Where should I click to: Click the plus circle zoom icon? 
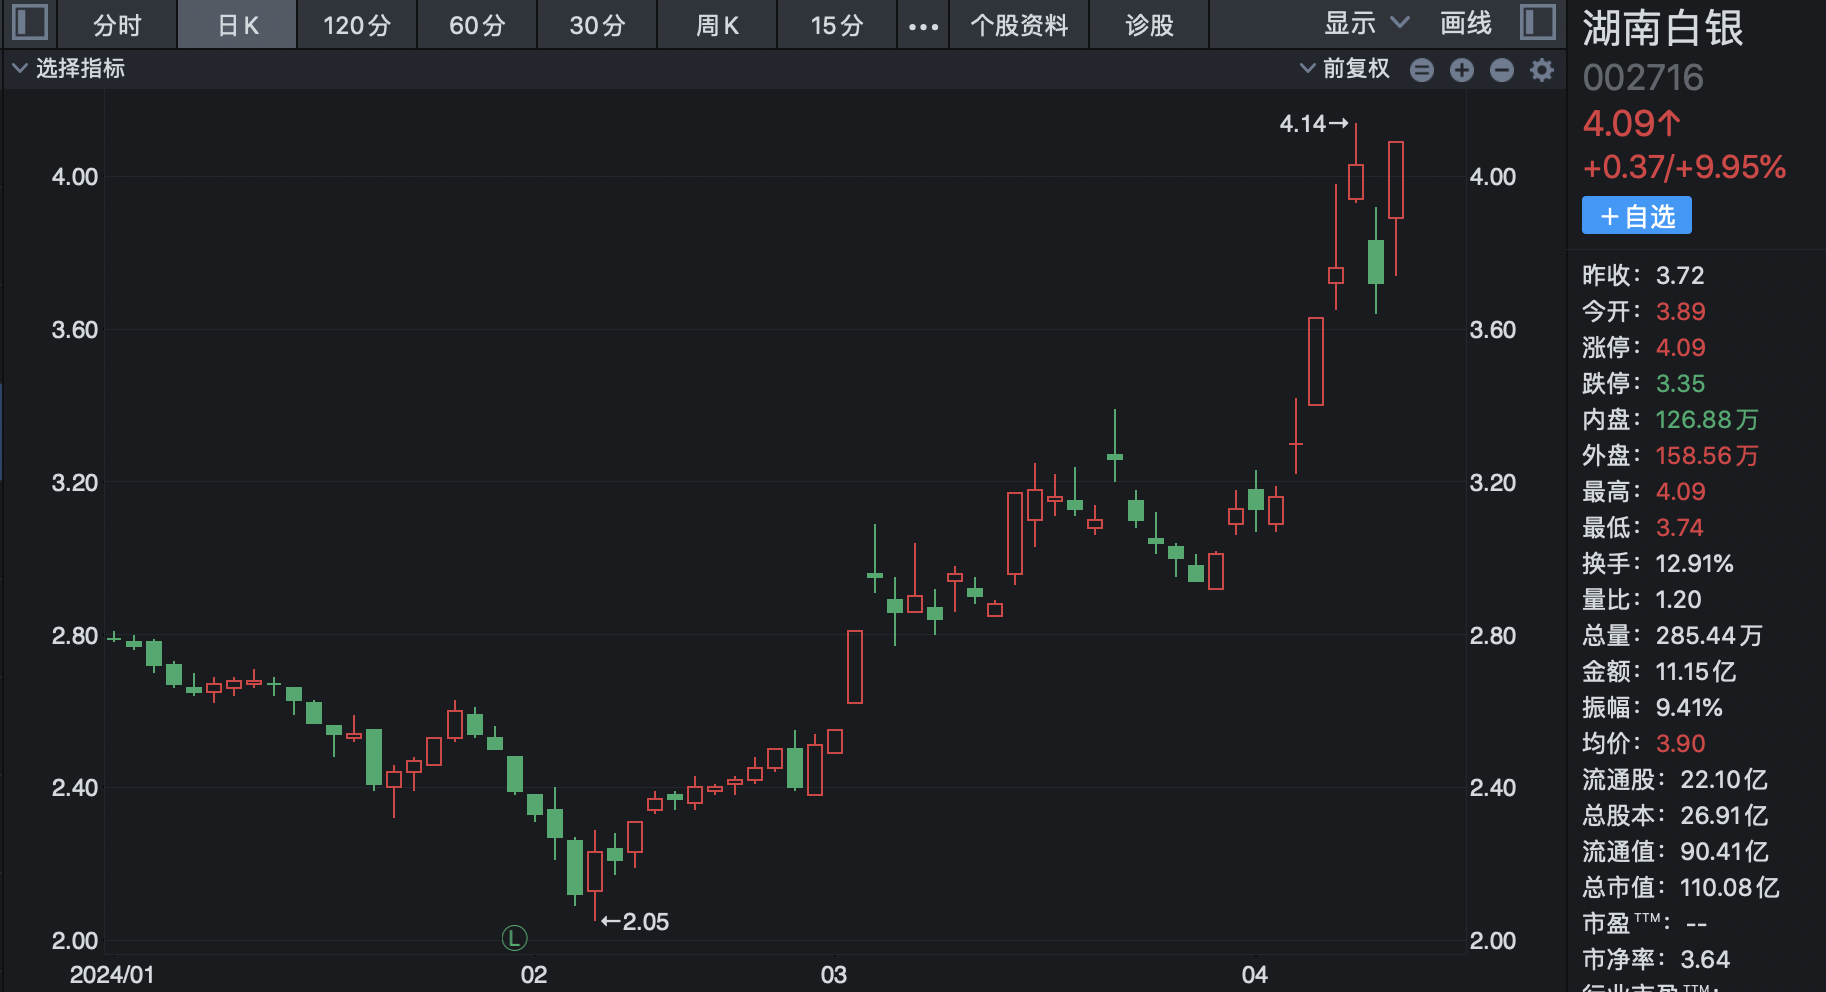pos(1461,70)
